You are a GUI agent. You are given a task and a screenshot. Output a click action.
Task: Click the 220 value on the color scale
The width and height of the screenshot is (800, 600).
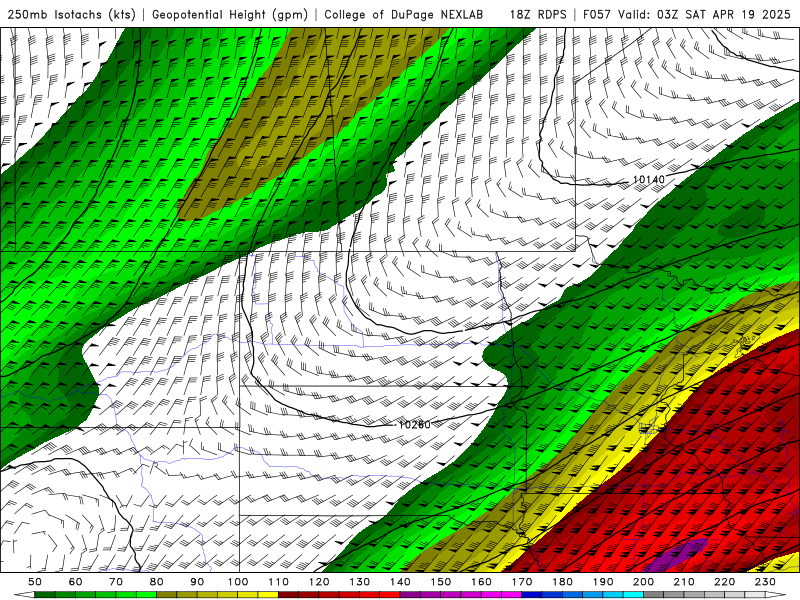point(725,582)
